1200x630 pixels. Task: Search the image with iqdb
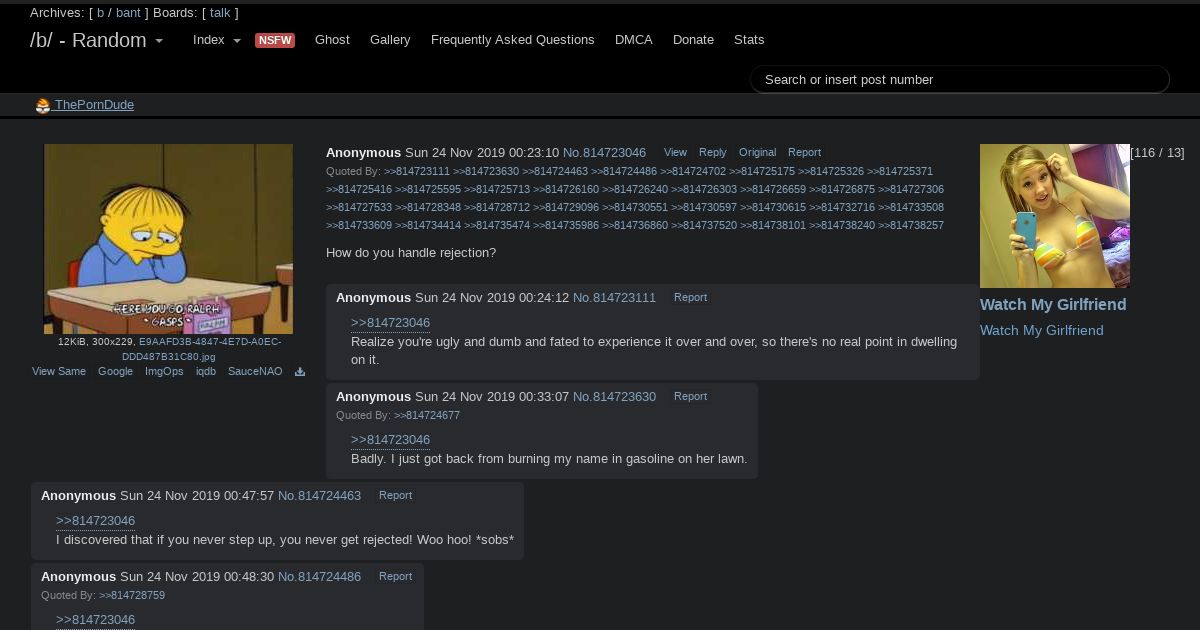point(206,371)
